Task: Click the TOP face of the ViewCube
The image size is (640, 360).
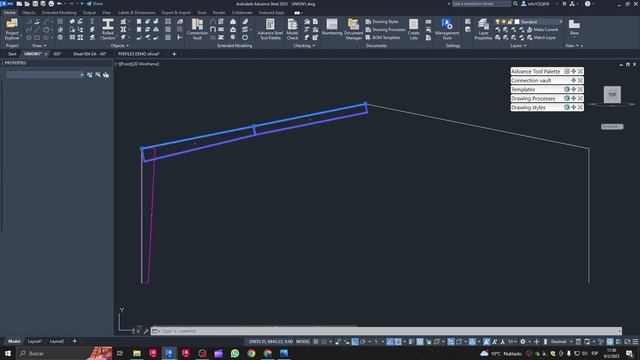Action: point(612,95)
